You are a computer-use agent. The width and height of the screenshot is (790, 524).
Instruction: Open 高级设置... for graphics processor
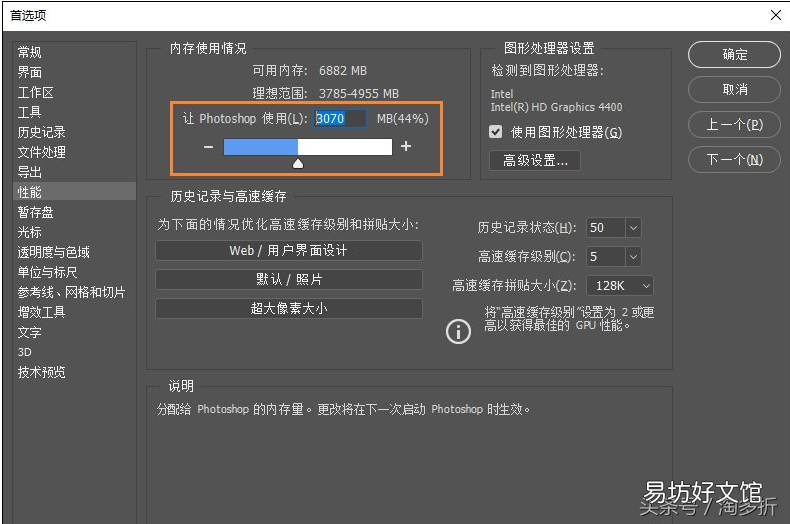click(535, 161)
